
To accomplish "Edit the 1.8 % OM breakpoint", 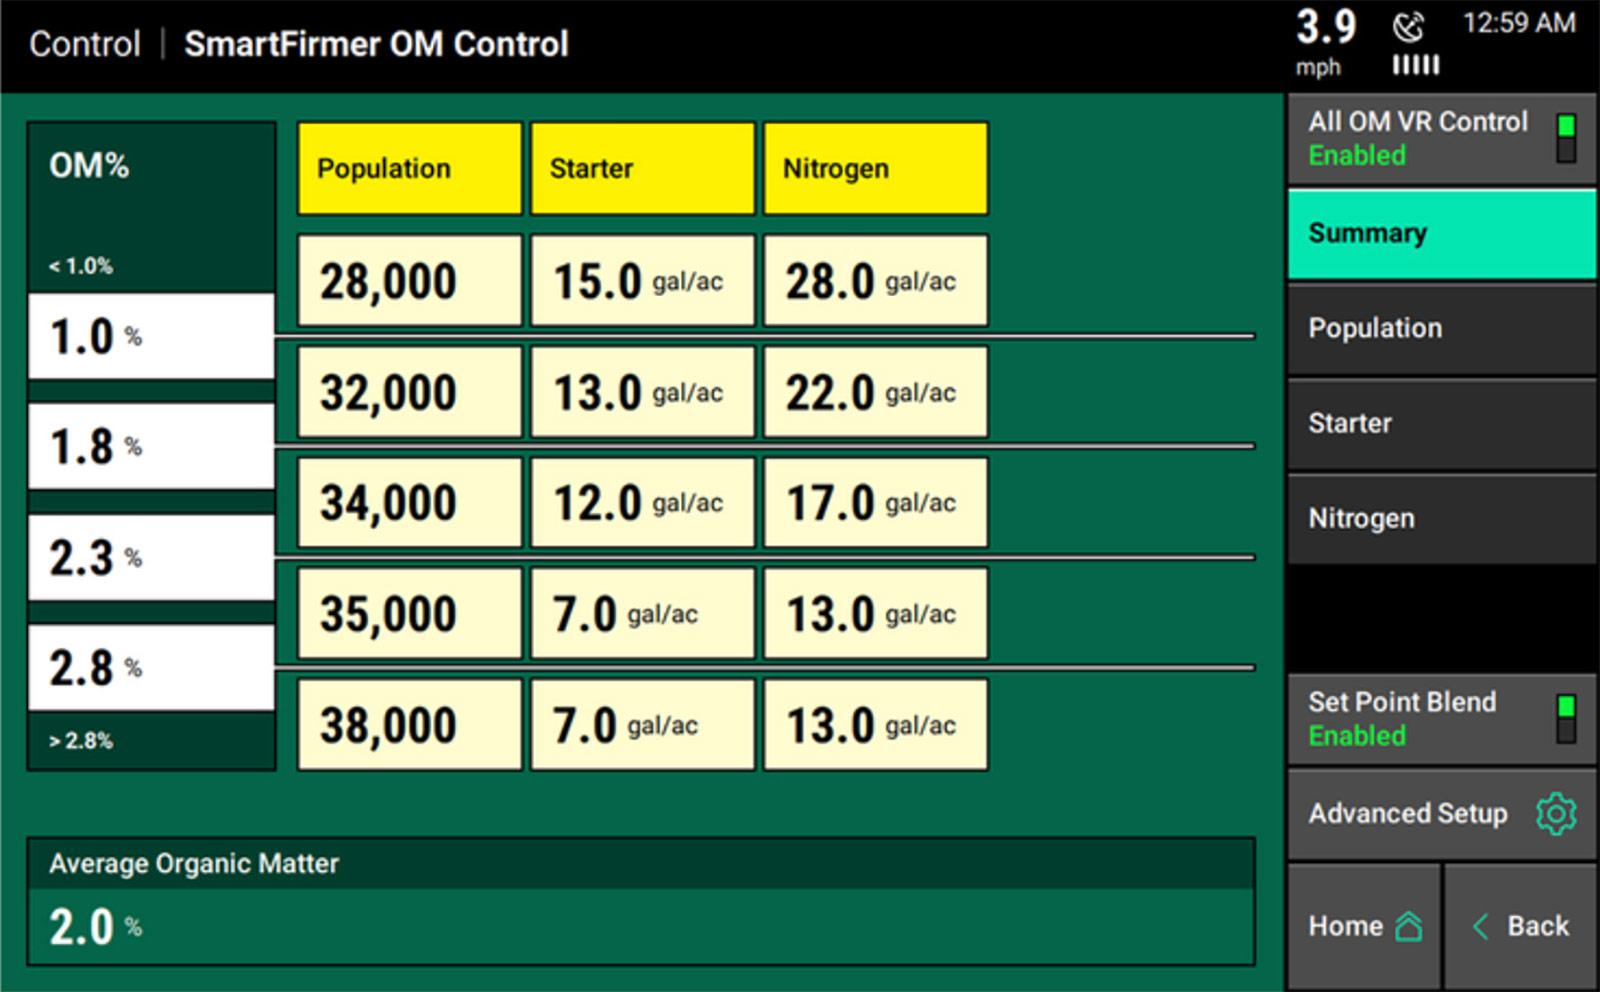I will (x=151, y=446).
